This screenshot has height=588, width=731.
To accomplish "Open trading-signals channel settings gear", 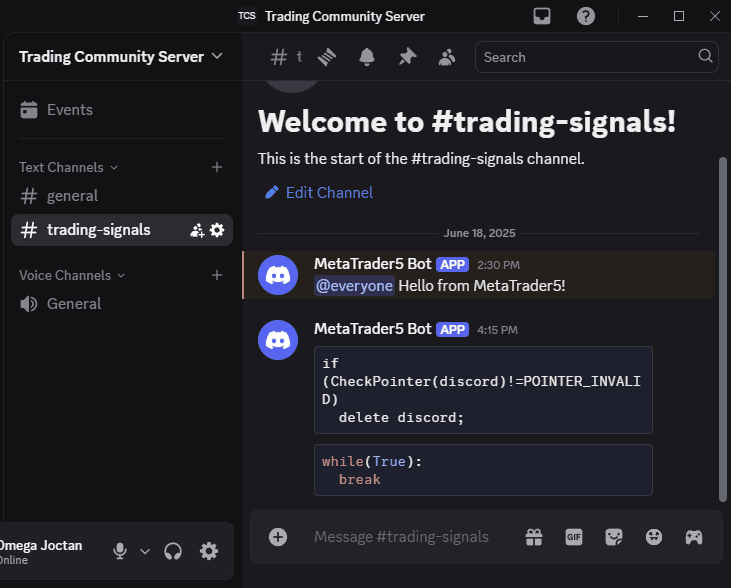I will pos(217,230).
